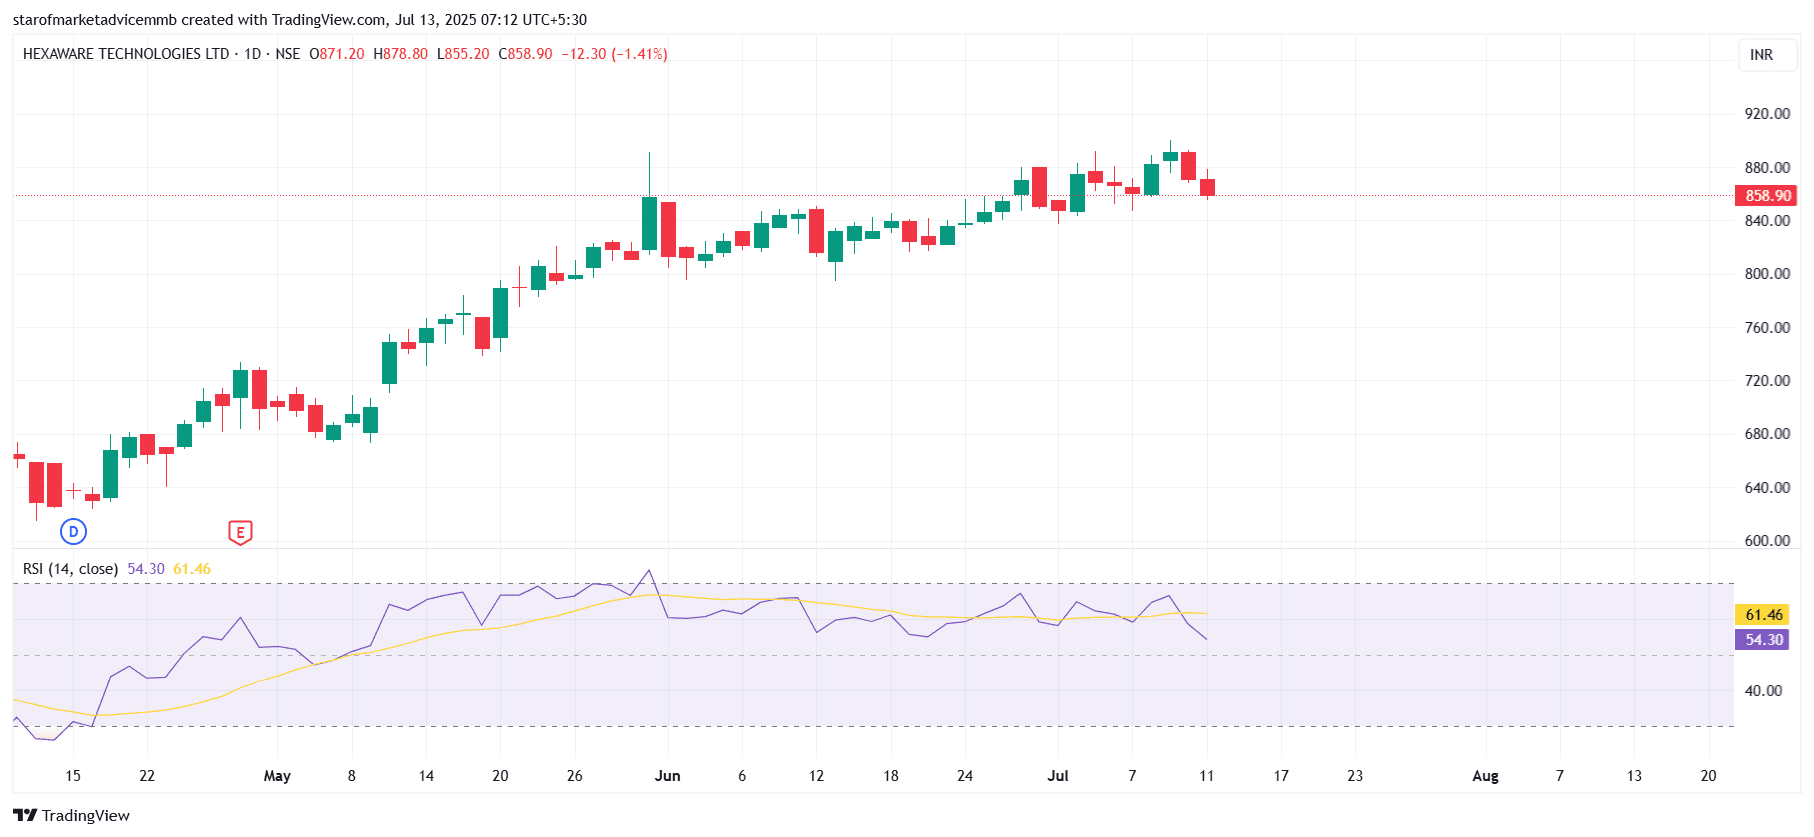Click the 840.00 price axis label

tap(1767, 221)
